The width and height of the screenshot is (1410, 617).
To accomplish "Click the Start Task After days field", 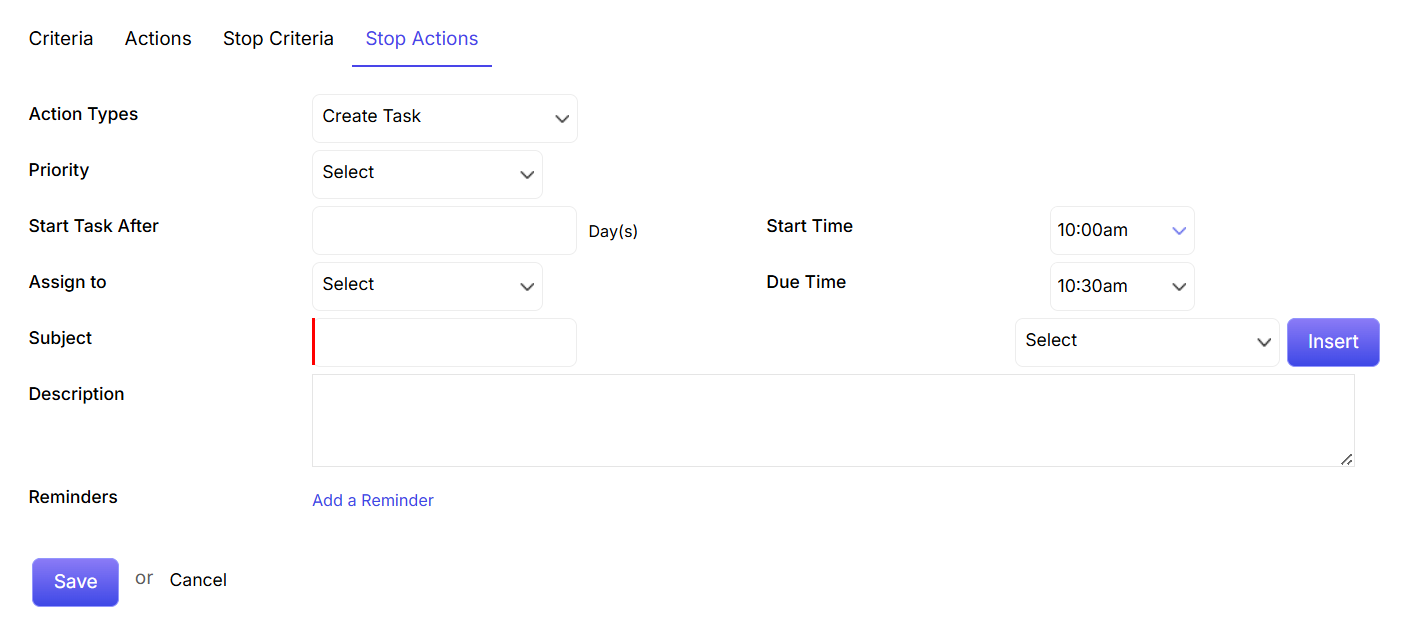I will click(444, 230).
